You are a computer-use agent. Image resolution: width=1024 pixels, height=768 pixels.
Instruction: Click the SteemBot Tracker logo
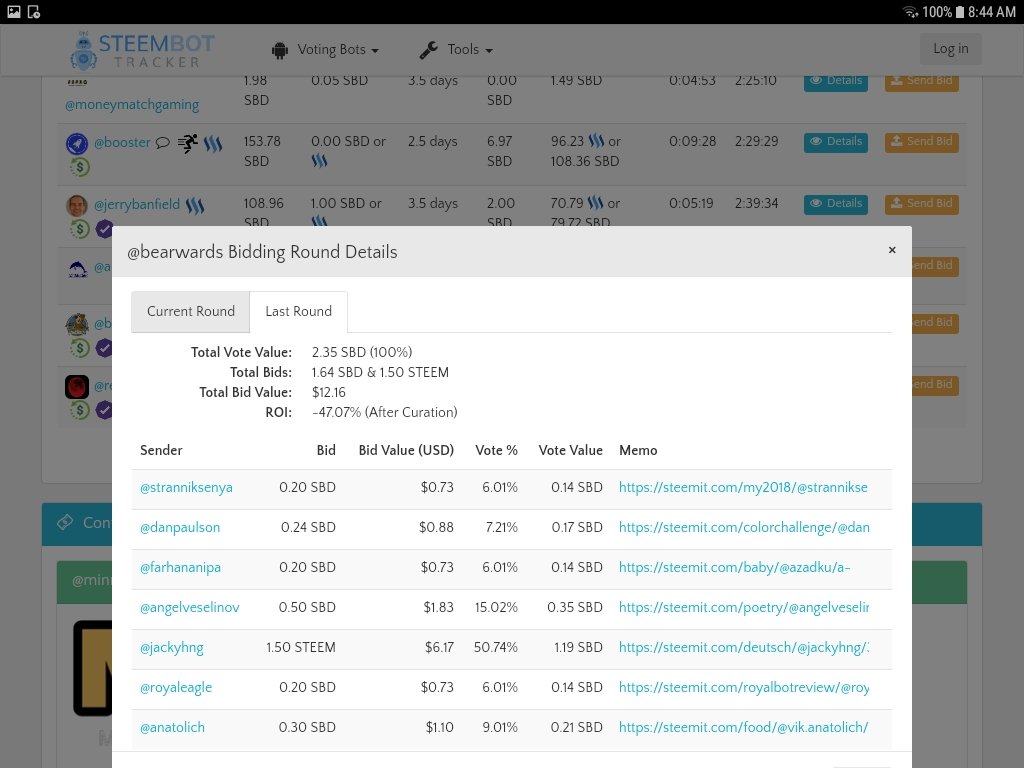click(x=142, y=50)
